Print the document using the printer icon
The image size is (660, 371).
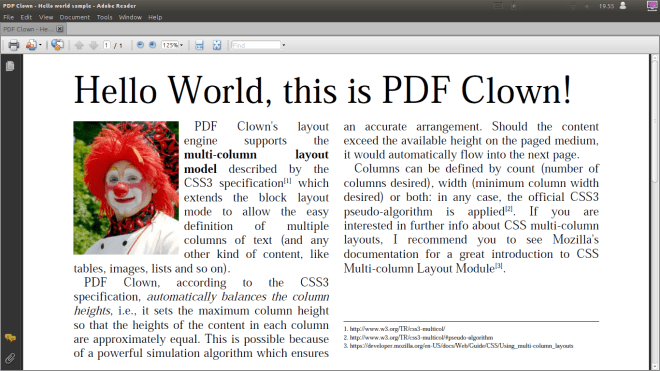(13, 45)
